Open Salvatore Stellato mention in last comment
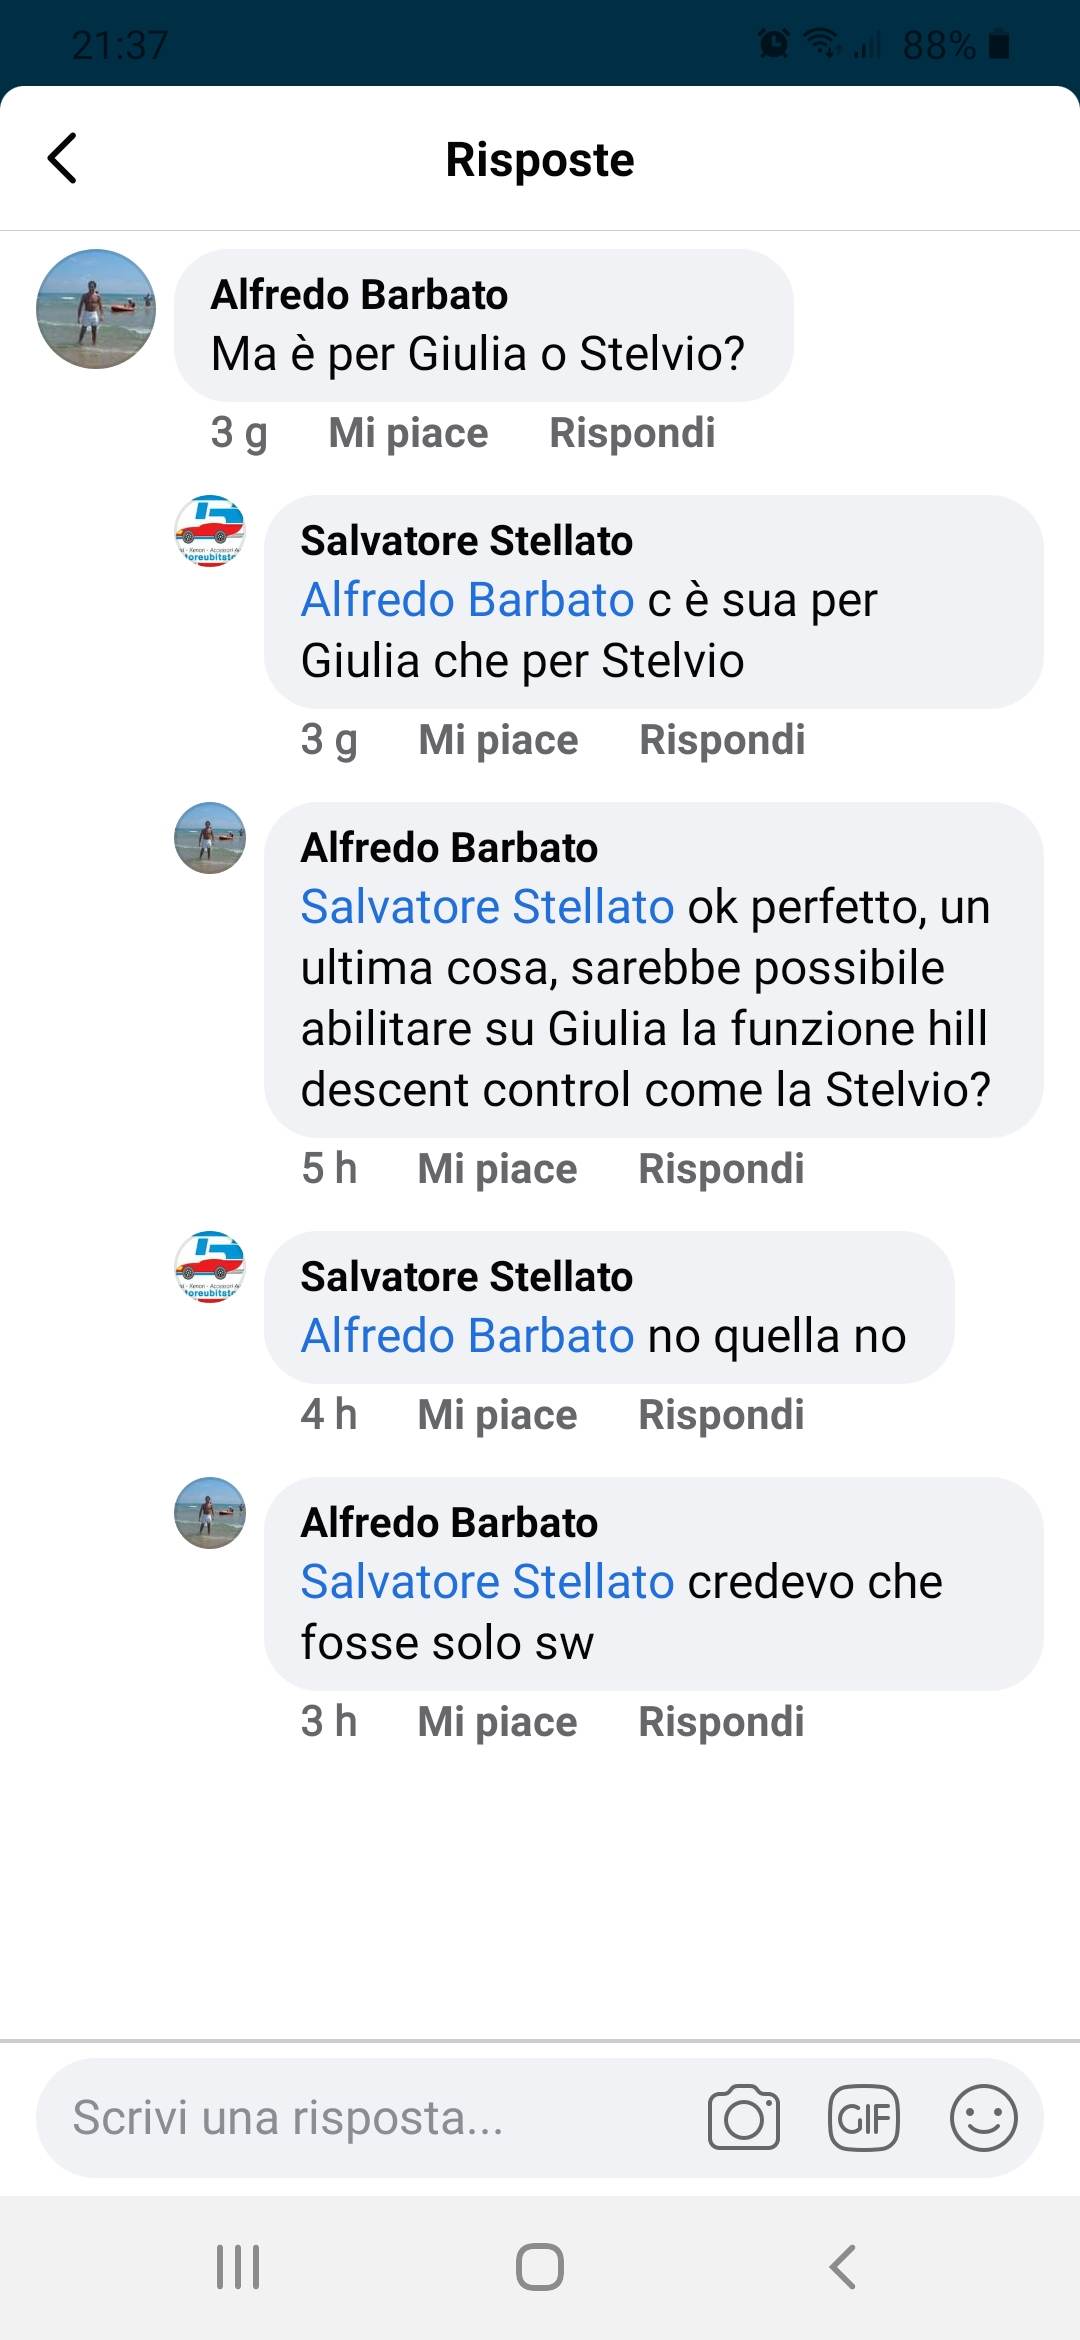Screen dimensions: 1080x2340 click(488, 1582)
